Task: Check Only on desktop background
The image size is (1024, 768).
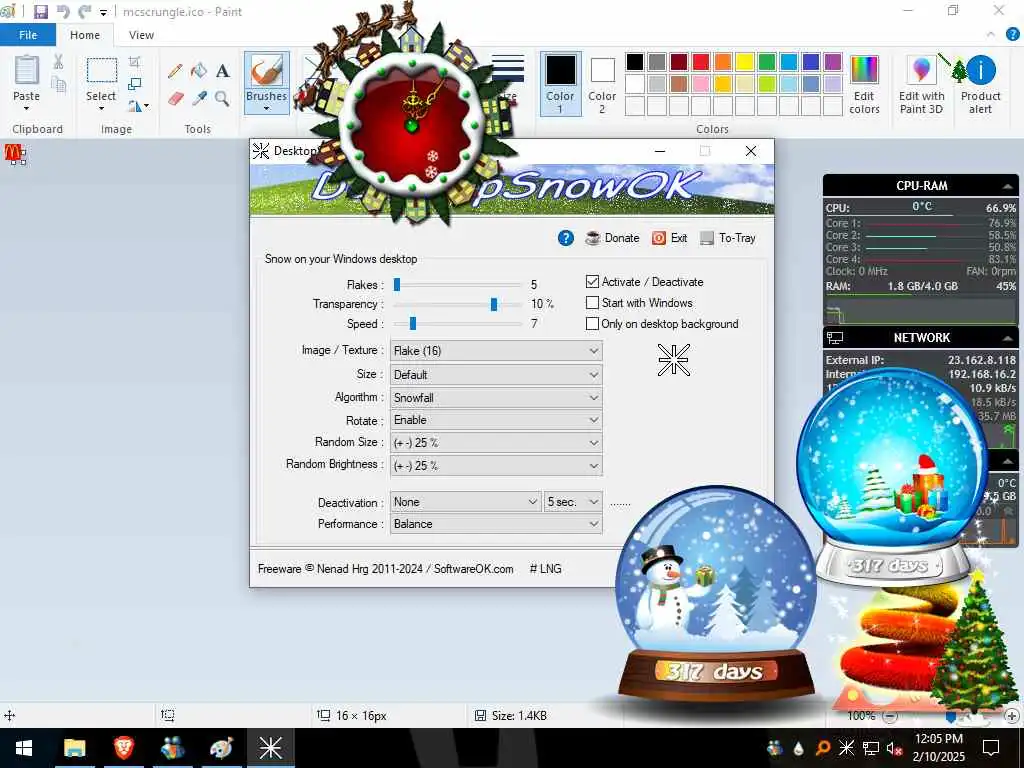Action: tap(592, 323)
